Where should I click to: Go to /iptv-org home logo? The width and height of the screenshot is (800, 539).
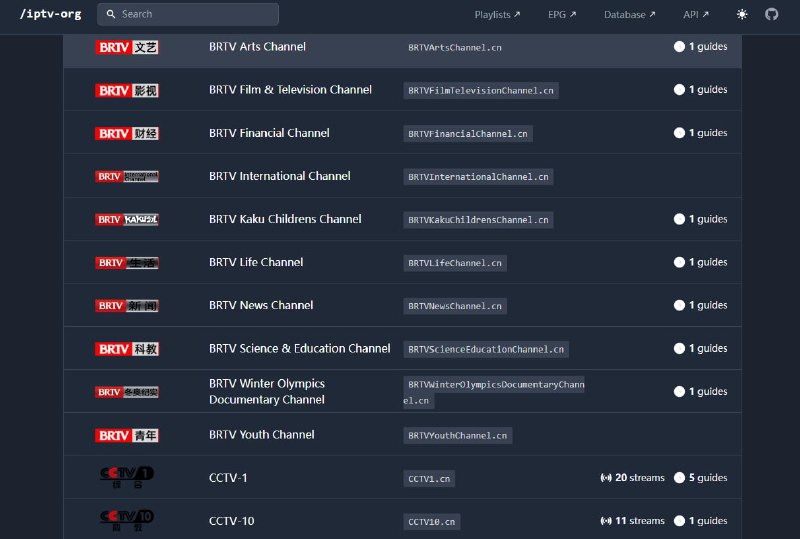tap(50, 14)
